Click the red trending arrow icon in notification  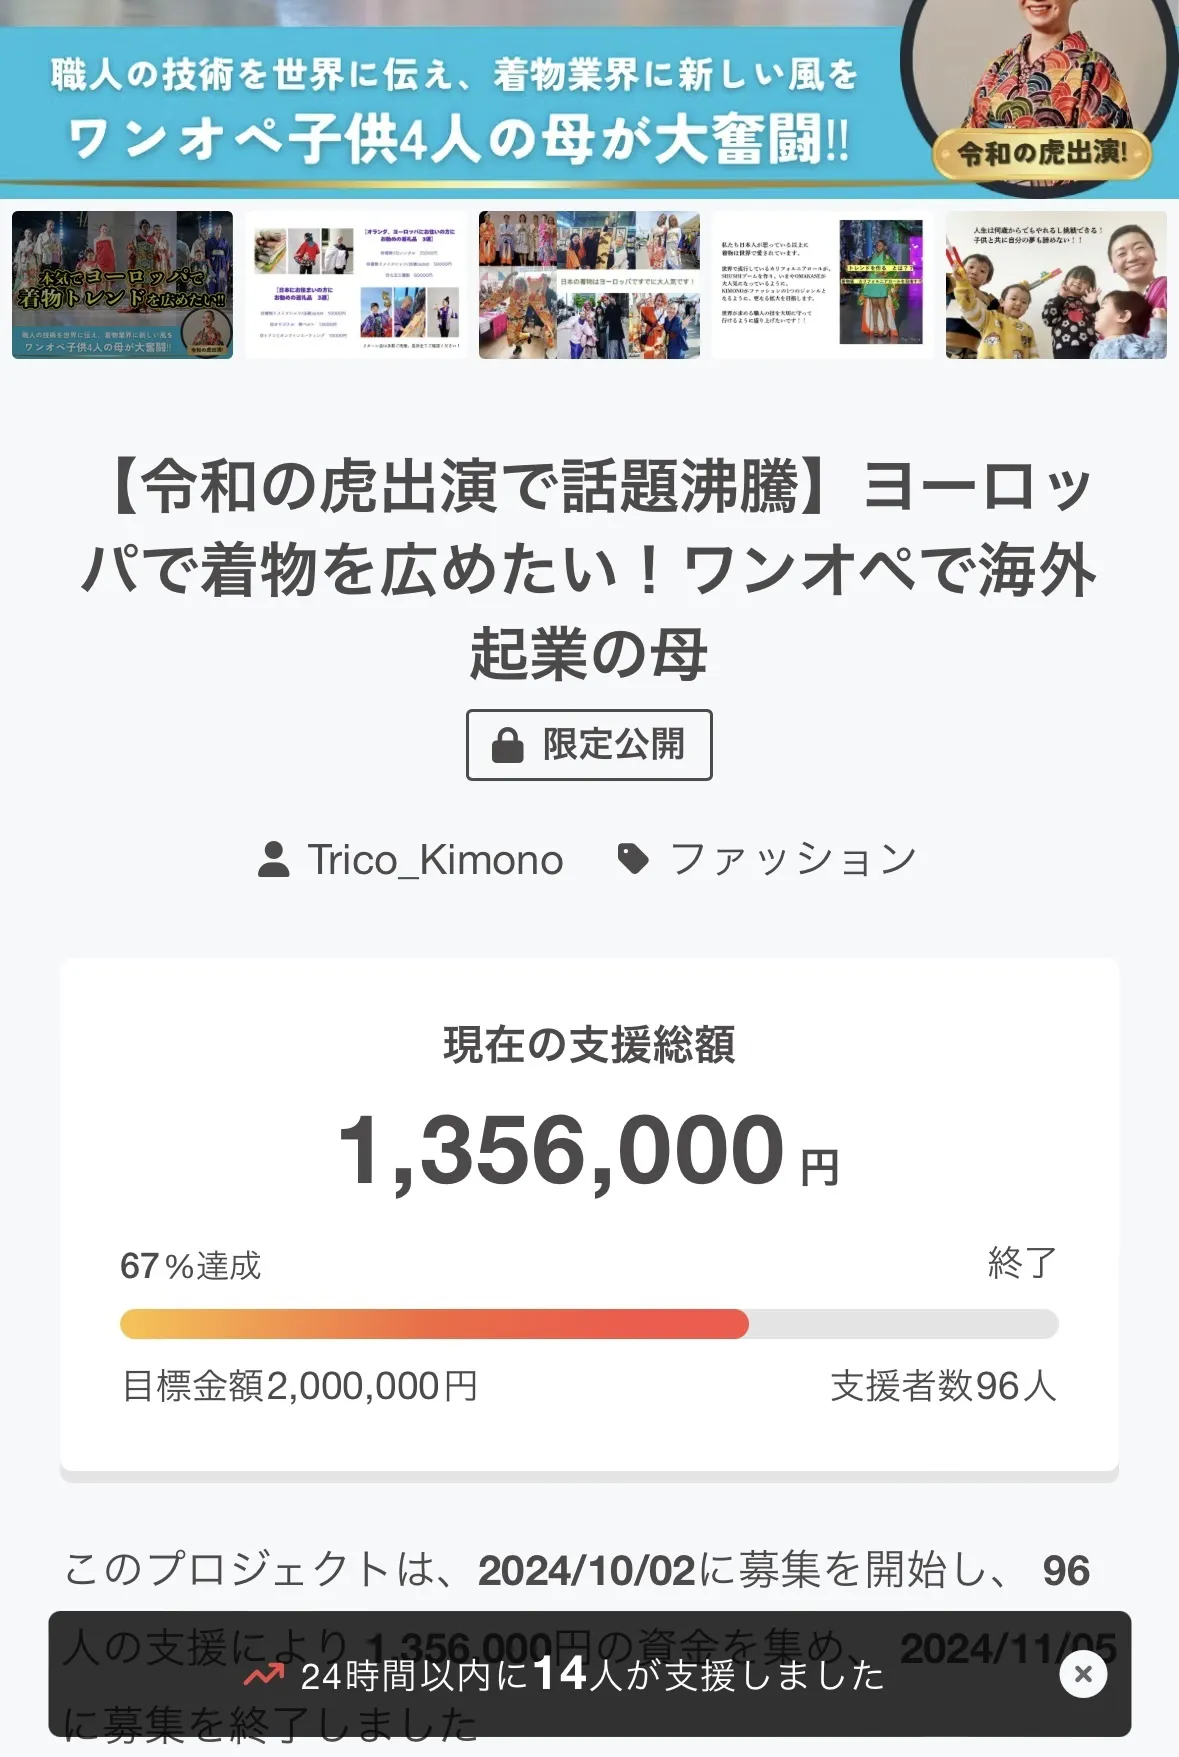click(x=264, y=1674)
